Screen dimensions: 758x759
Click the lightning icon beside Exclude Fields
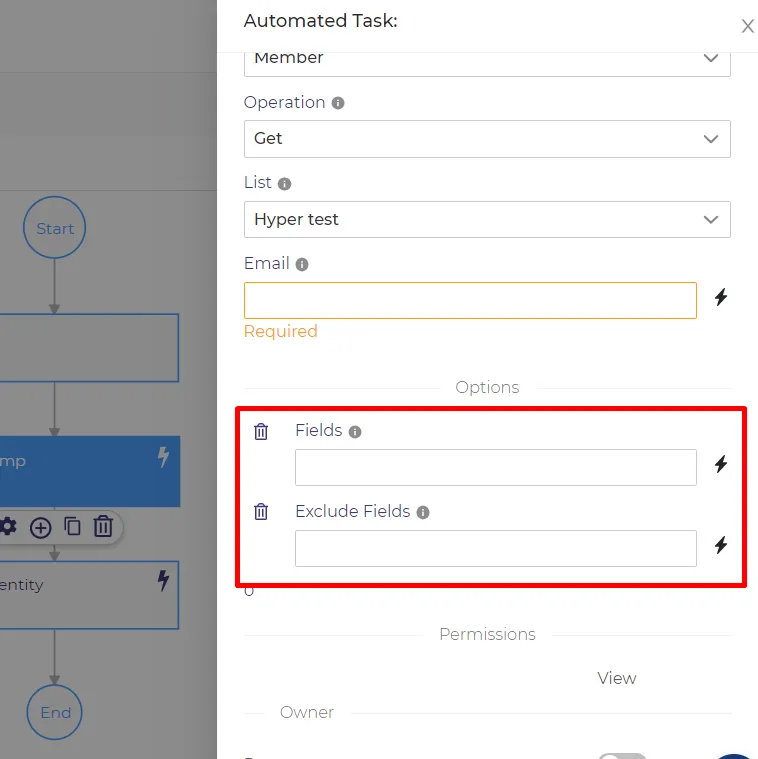[x=721, y=545]
